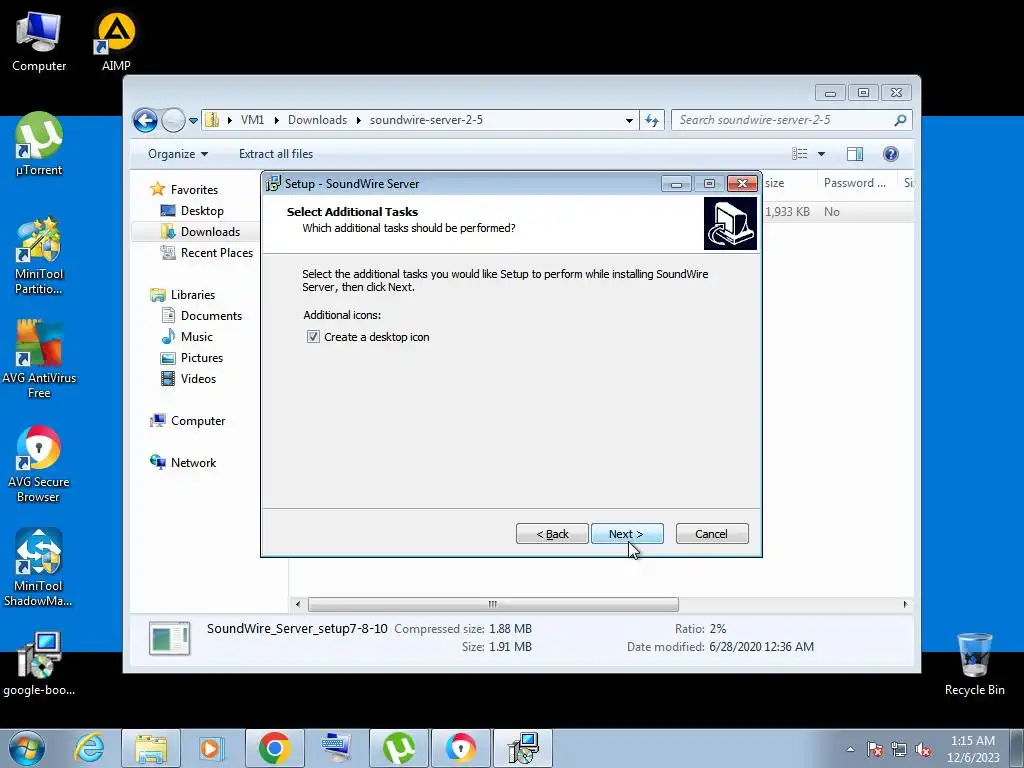Open the Action Center flag icon
This screenshot has width=1024, height=768.
pos(875,749)
